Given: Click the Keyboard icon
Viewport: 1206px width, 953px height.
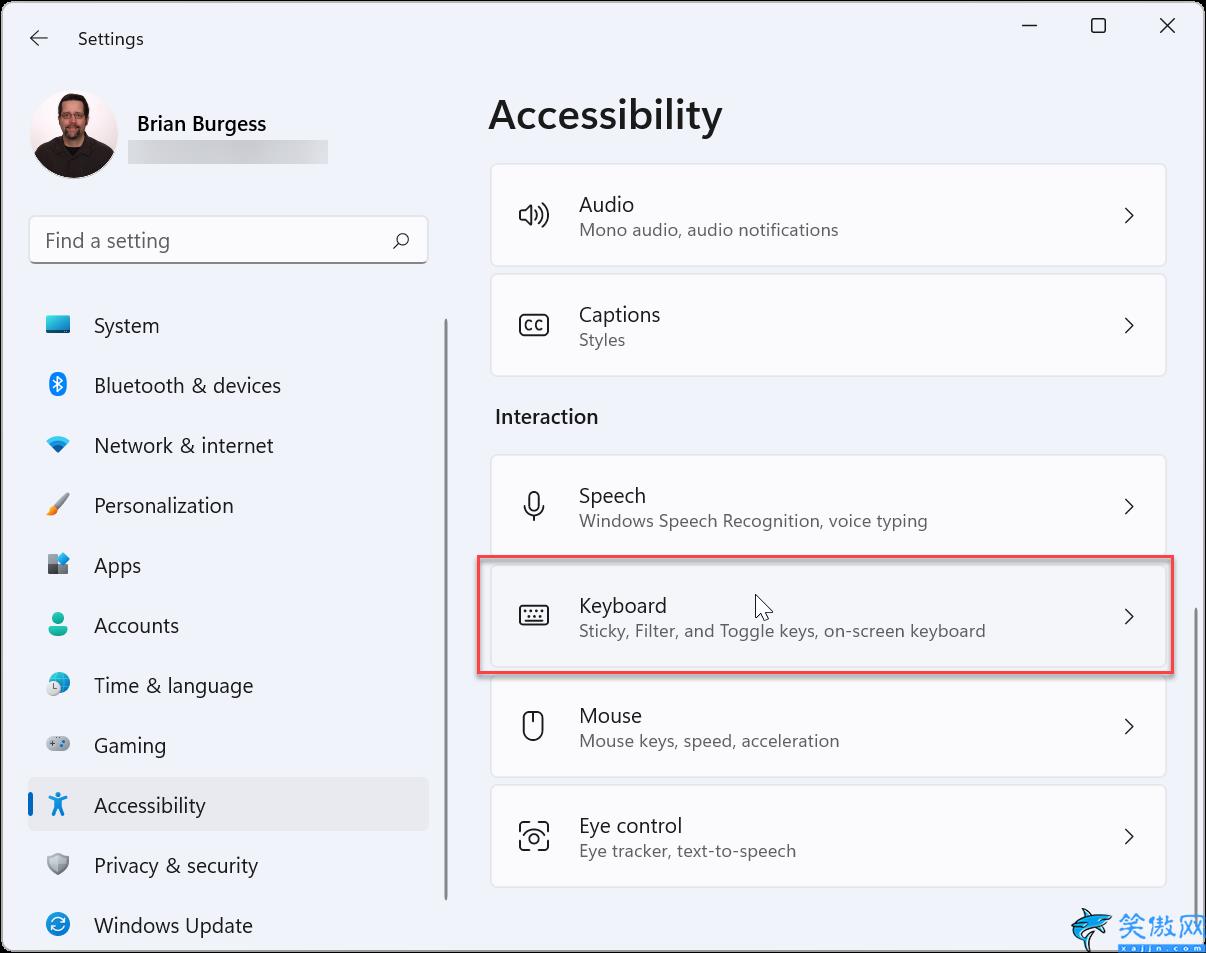Looking at the screenshot, I should click(x=534, y=616).
